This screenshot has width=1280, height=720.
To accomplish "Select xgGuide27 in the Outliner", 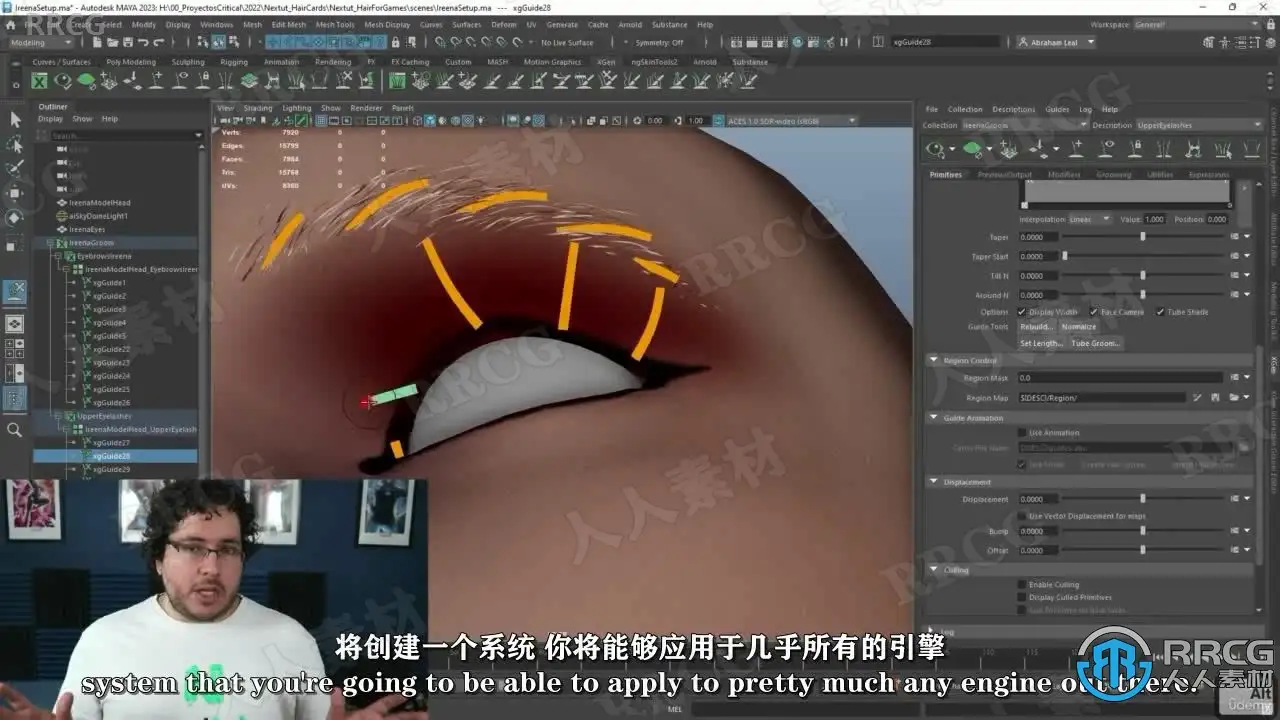I will 111,443.
